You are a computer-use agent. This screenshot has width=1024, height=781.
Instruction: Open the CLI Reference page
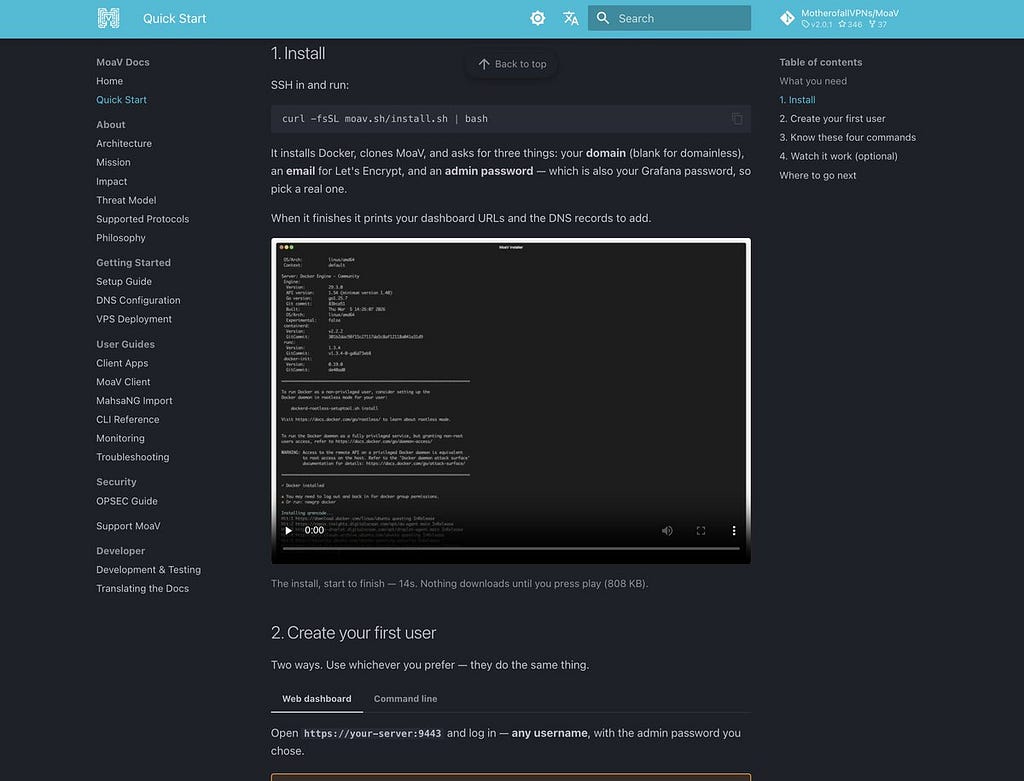(x=128, y=420)
